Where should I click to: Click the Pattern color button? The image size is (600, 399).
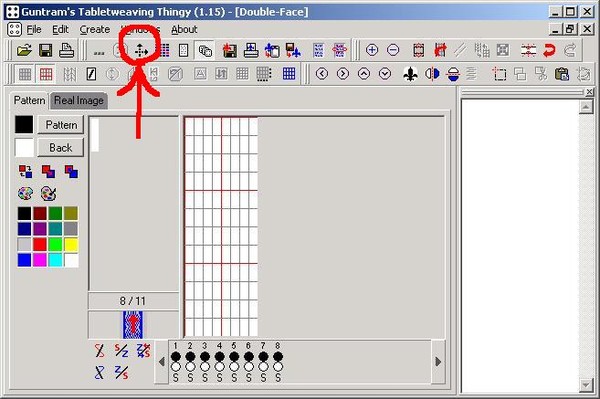point(61,125)
